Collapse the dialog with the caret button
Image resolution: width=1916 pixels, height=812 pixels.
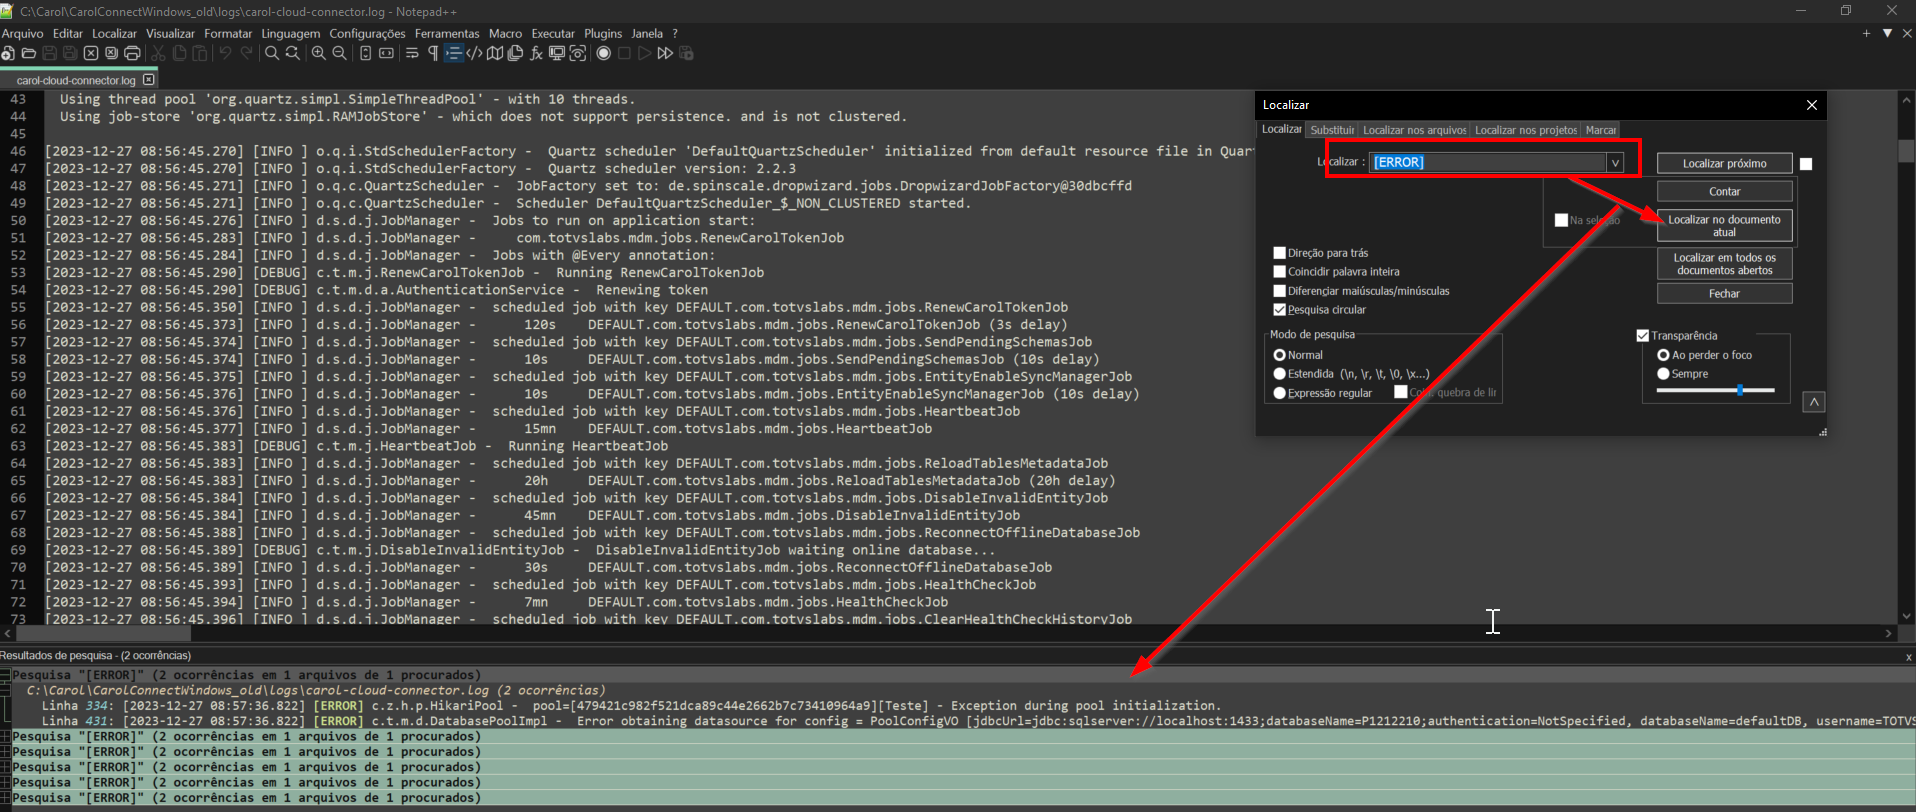(1813, 402)
